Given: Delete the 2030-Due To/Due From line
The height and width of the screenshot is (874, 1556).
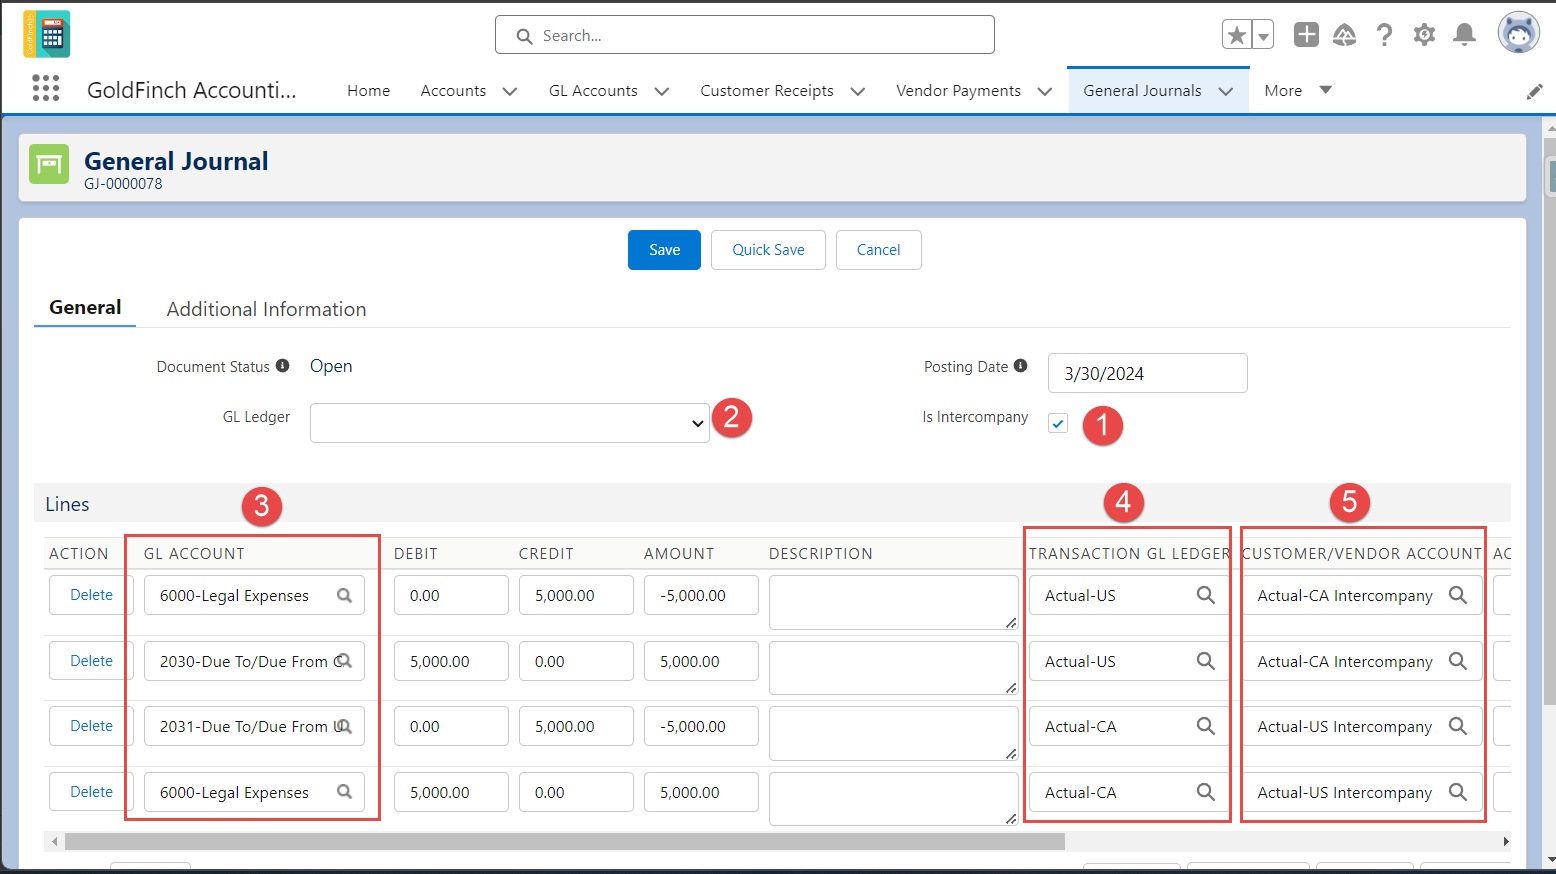Looking at the screenshot, I should [91, 661].
